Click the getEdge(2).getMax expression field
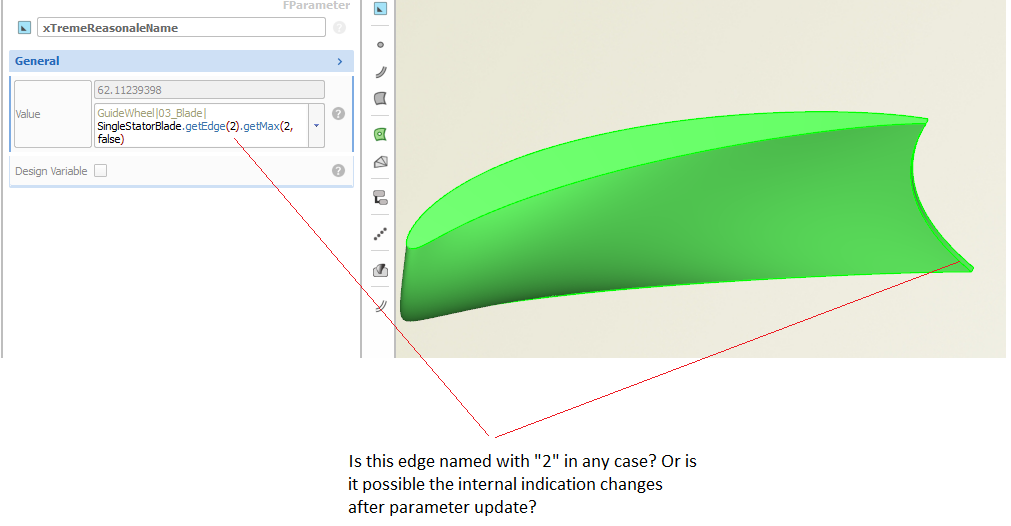This screenshot has height=526, width=1011. pyautogui.click(x=201, y=125)
